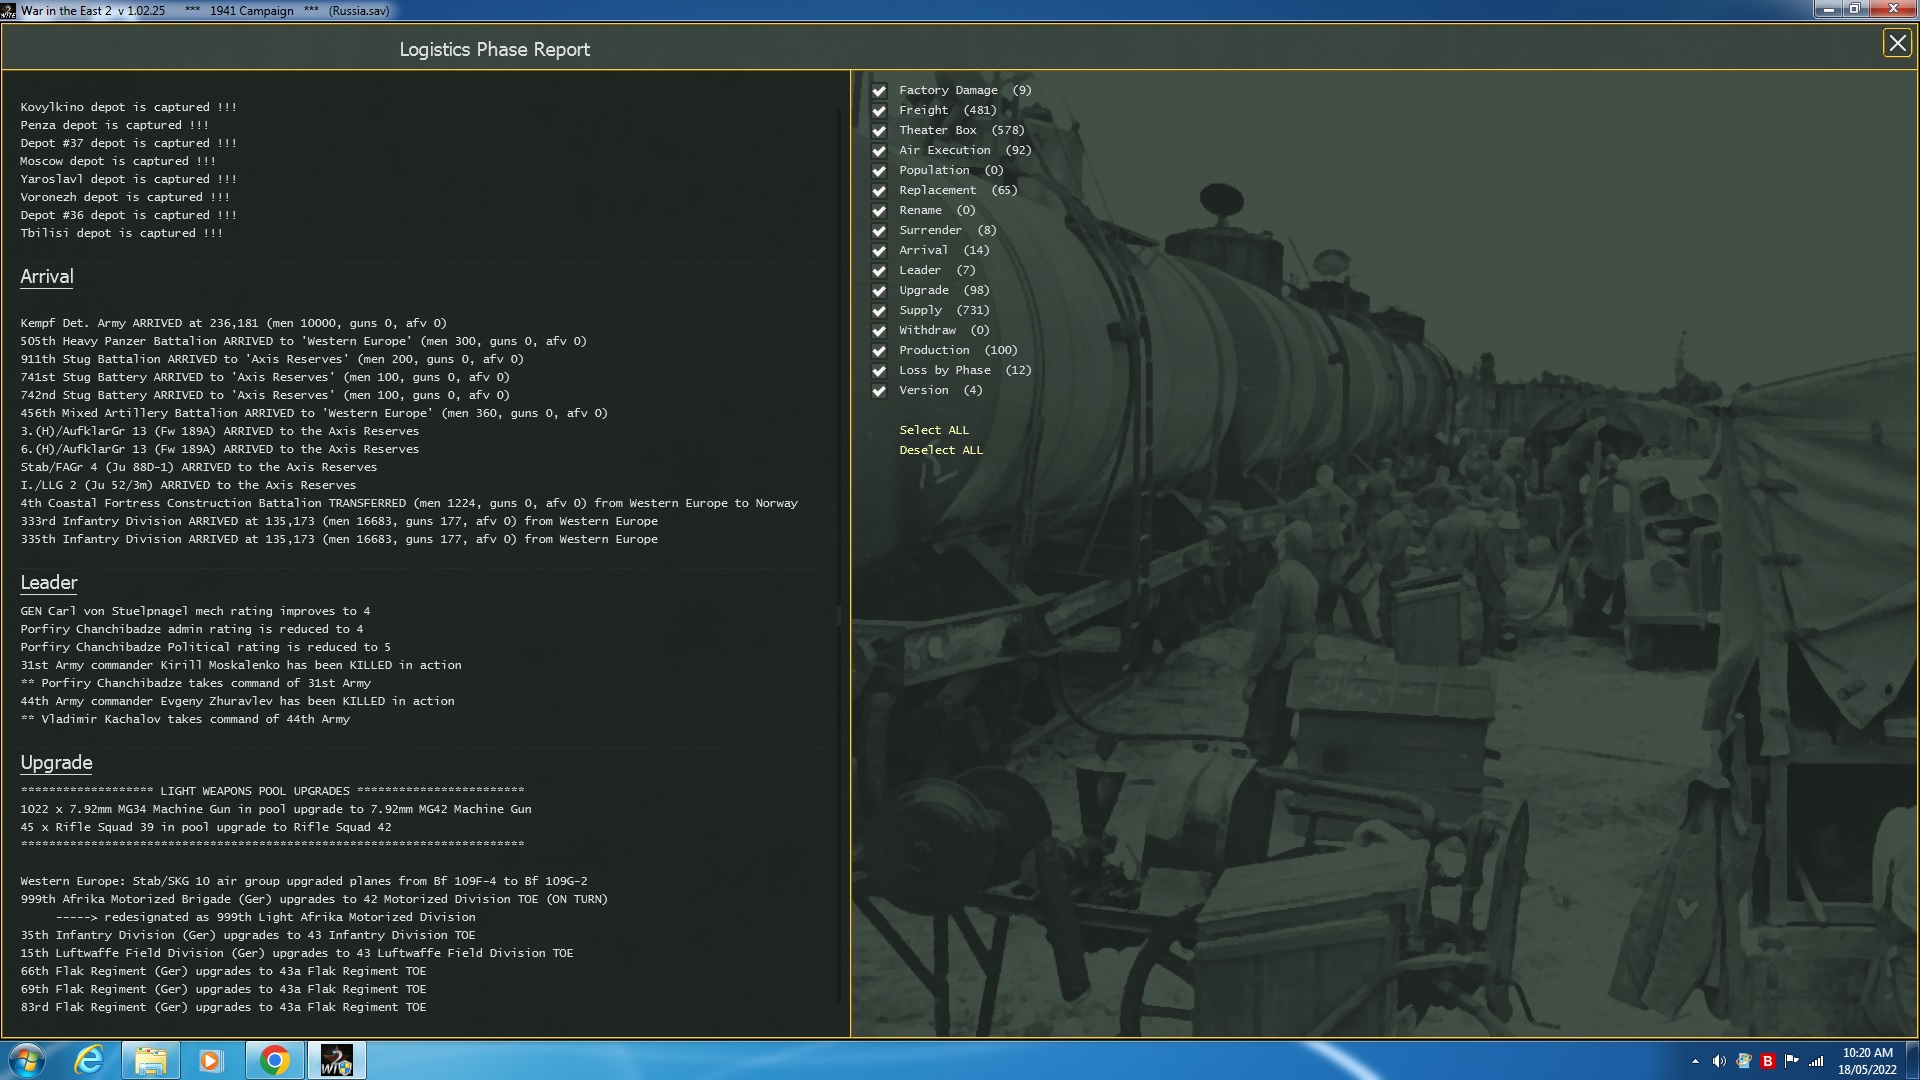The width and height of the screenshot is (1920, 1080).
Task: Toggle the Loss by Phase checkbox
Action: tap(879, 371)
